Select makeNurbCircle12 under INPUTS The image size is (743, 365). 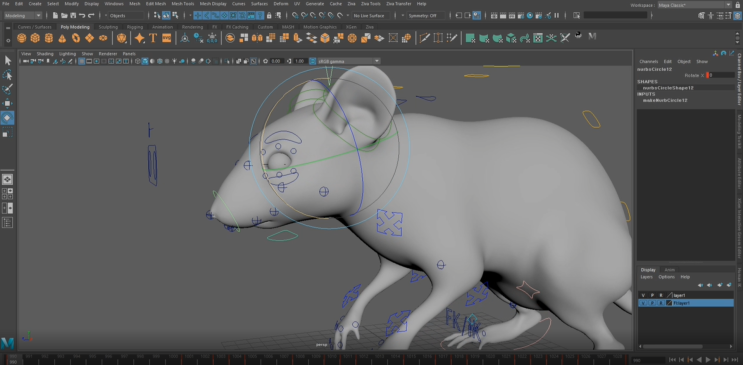[665, 100]
